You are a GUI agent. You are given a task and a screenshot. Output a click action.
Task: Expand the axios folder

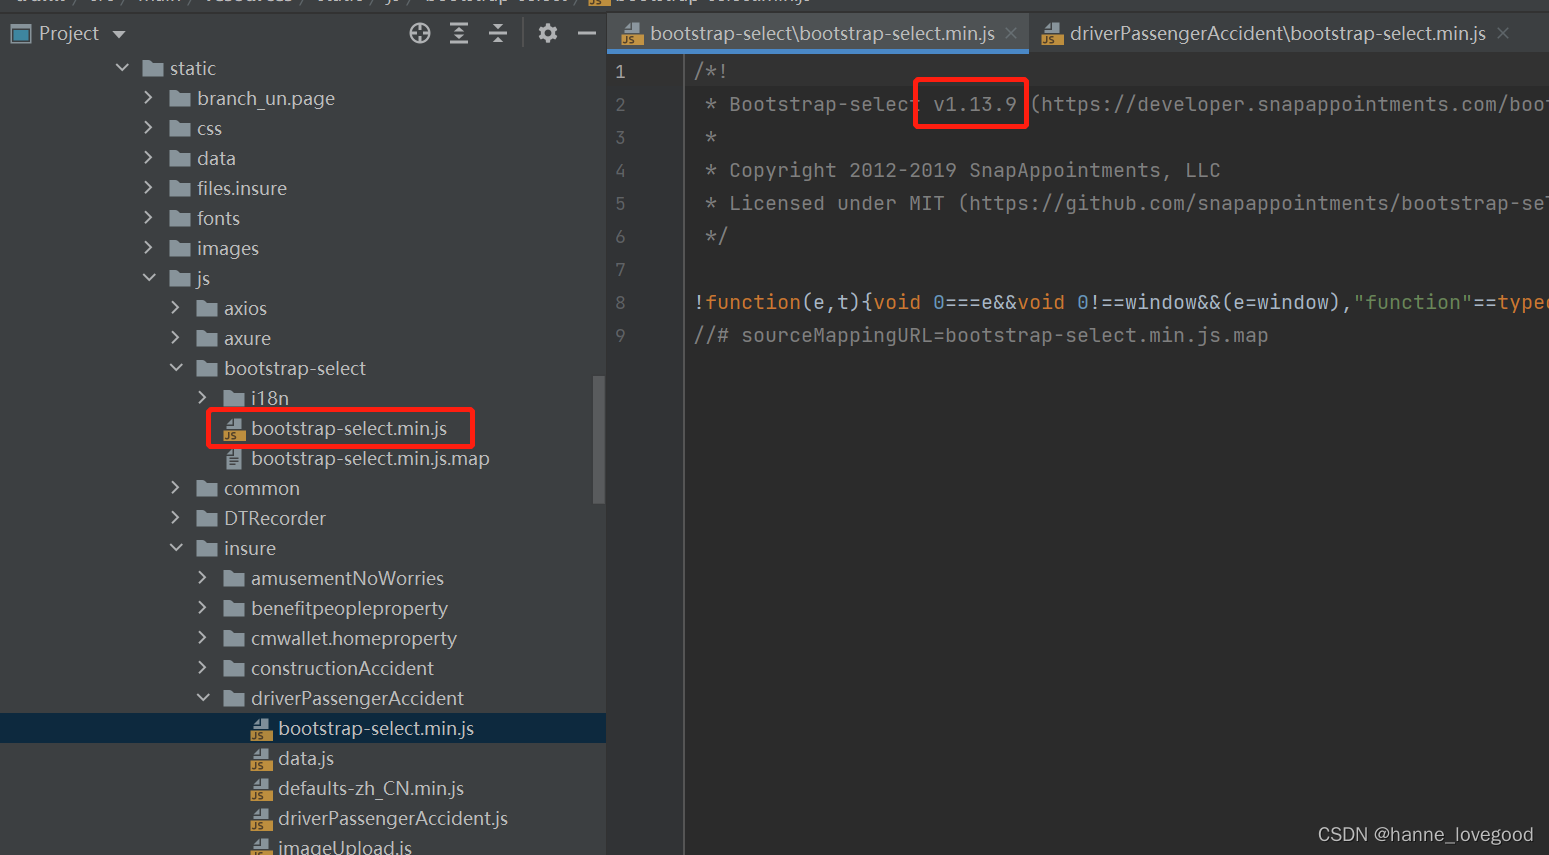click(x=176, y=308)
